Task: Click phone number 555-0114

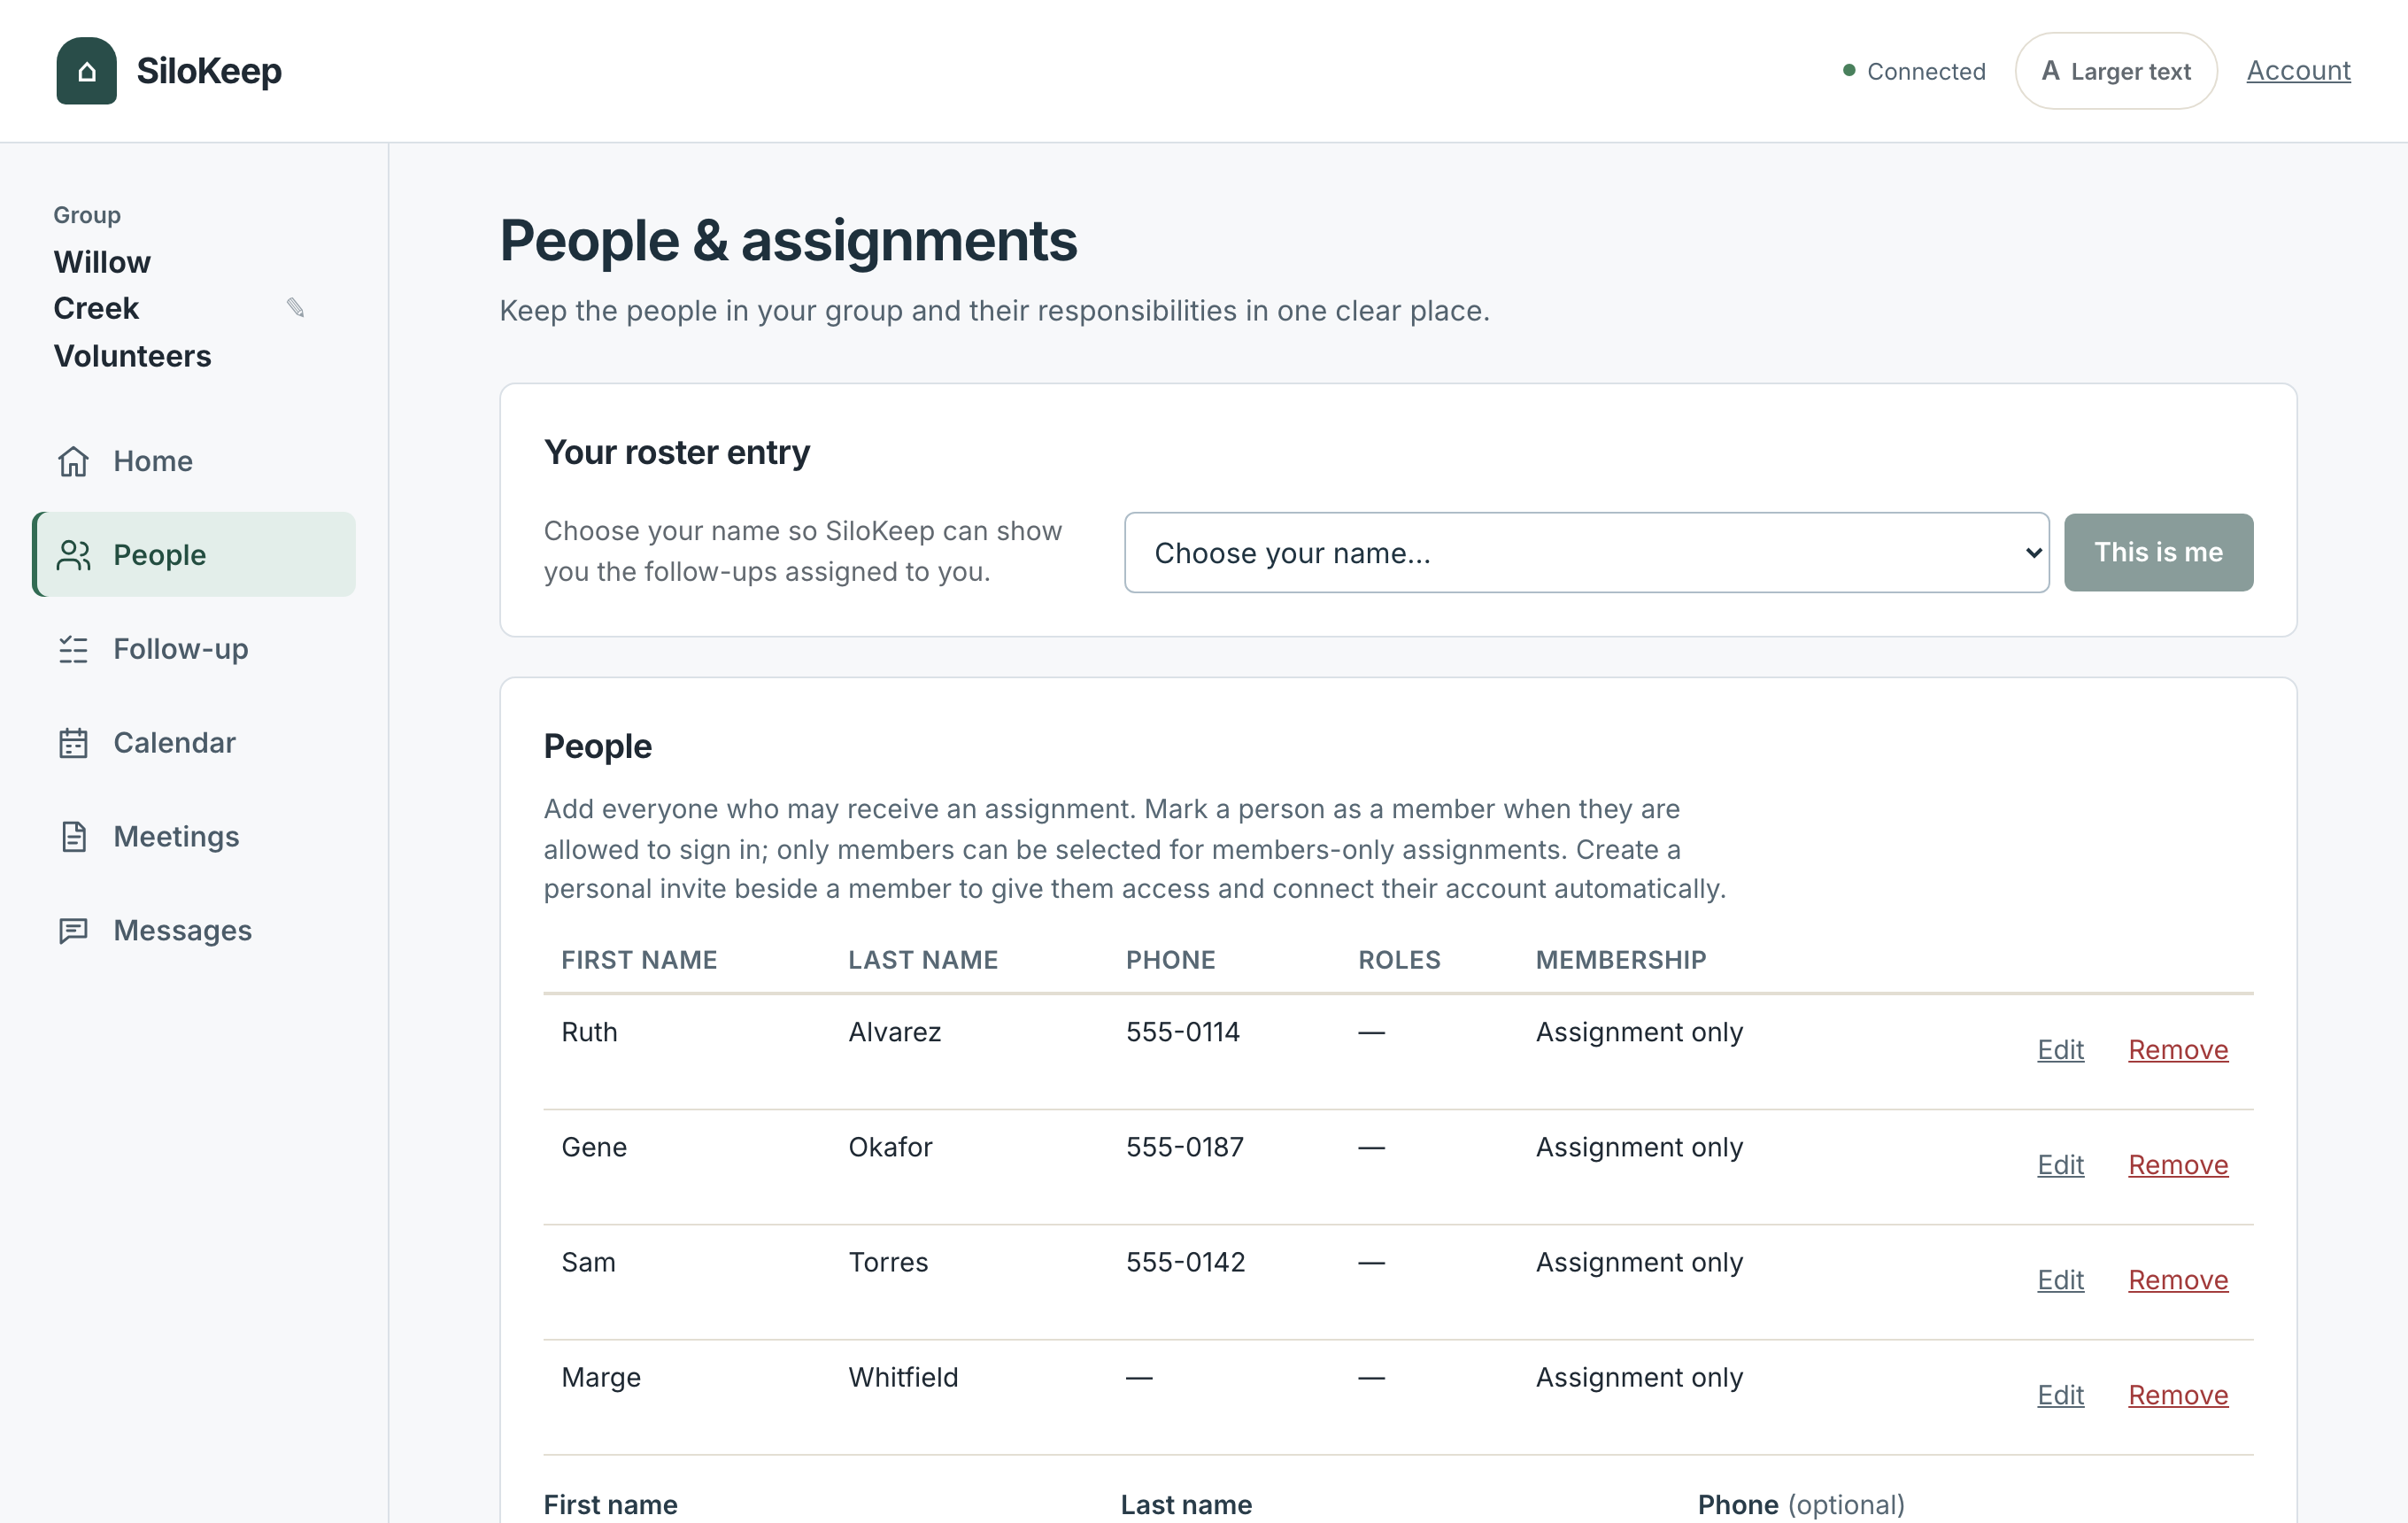Action: pos(1183,1032)
